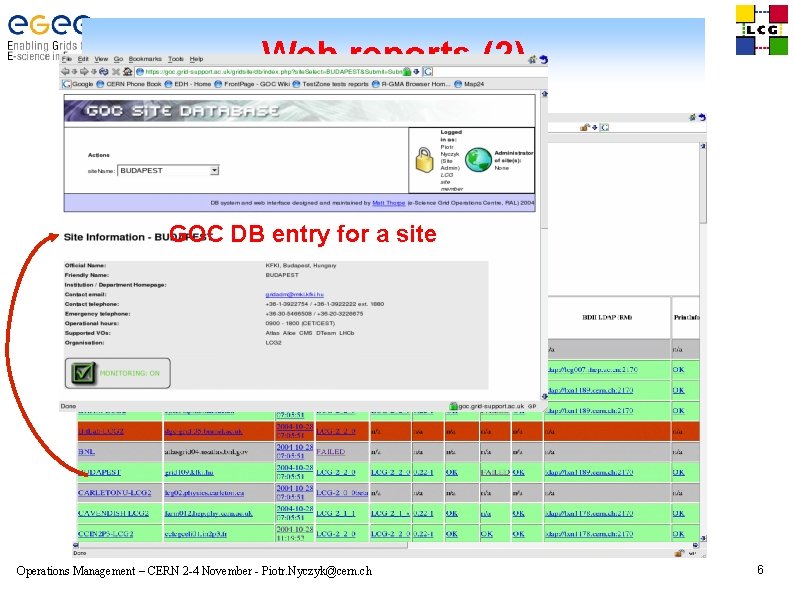
Task: Open the Map24 bookmark
Action: click(469, 84)
